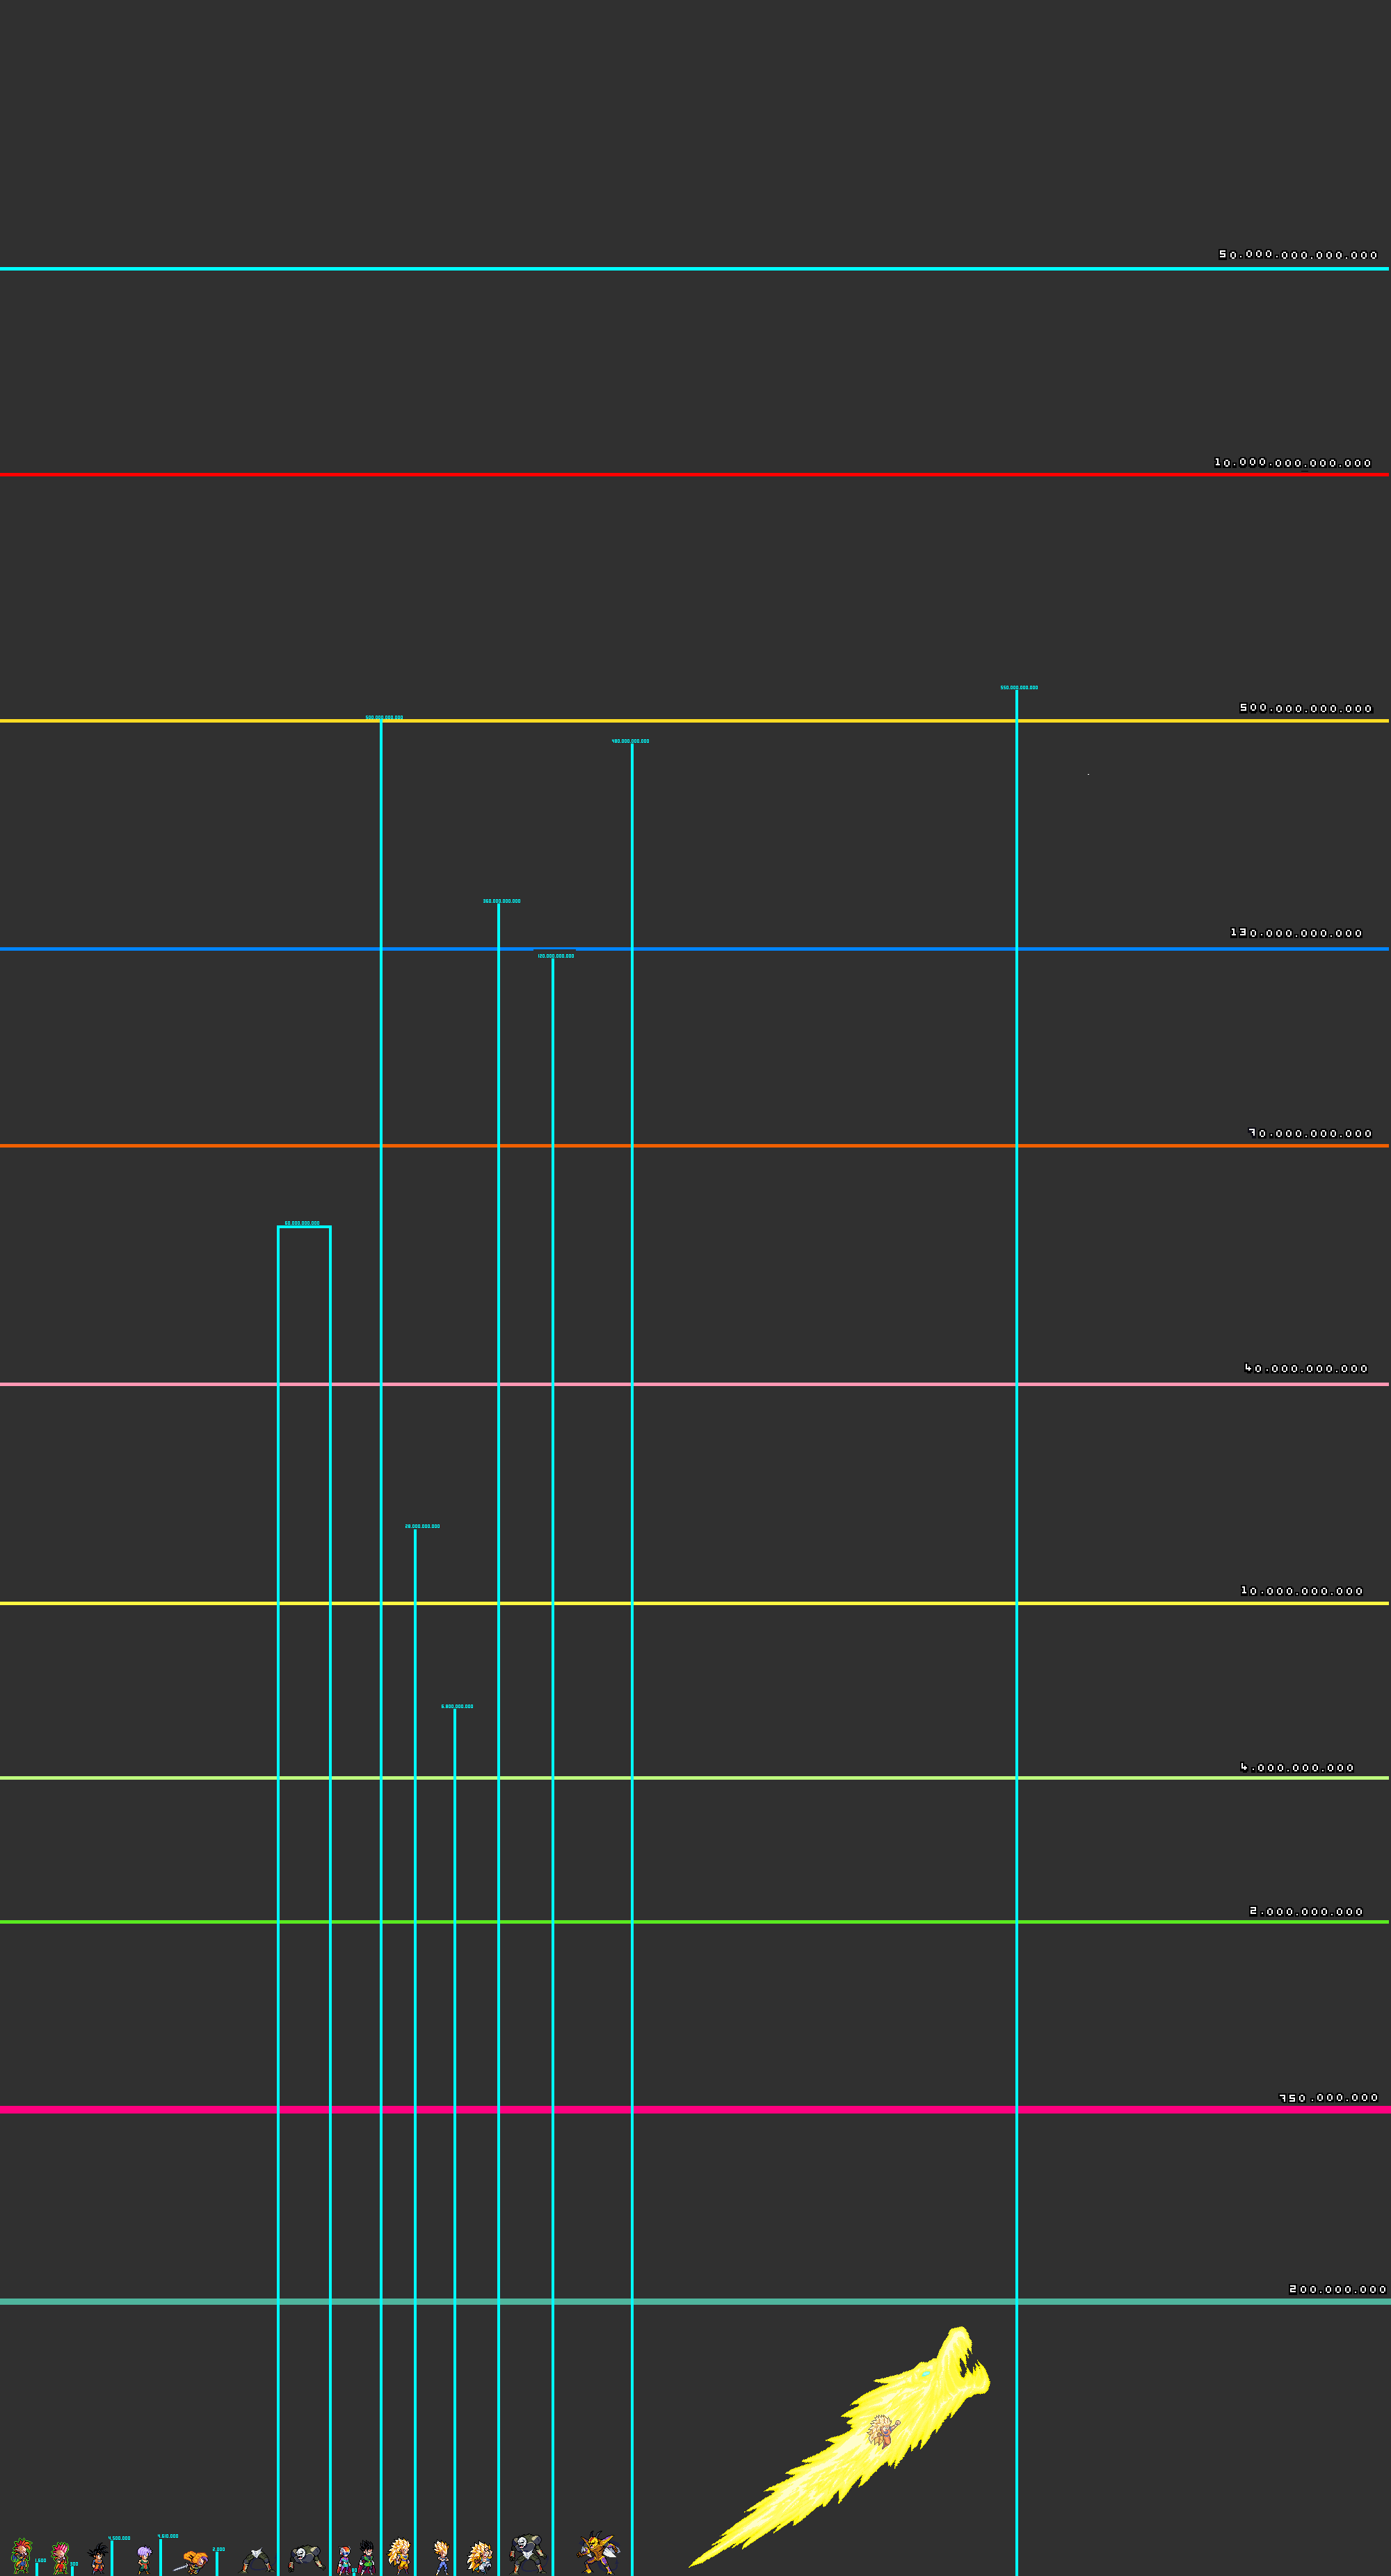Click the 10.000.000.000.000 red line label
This screenshot has height=2576, width=1391.
point(1292,463)
